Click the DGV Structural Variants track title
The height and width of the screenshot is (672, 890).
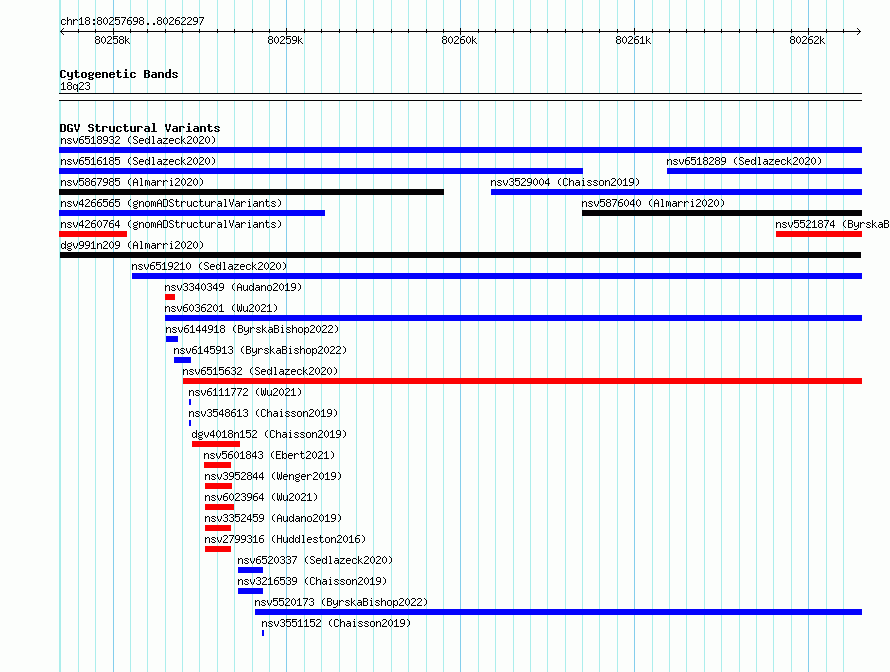[x=140, y=128]
